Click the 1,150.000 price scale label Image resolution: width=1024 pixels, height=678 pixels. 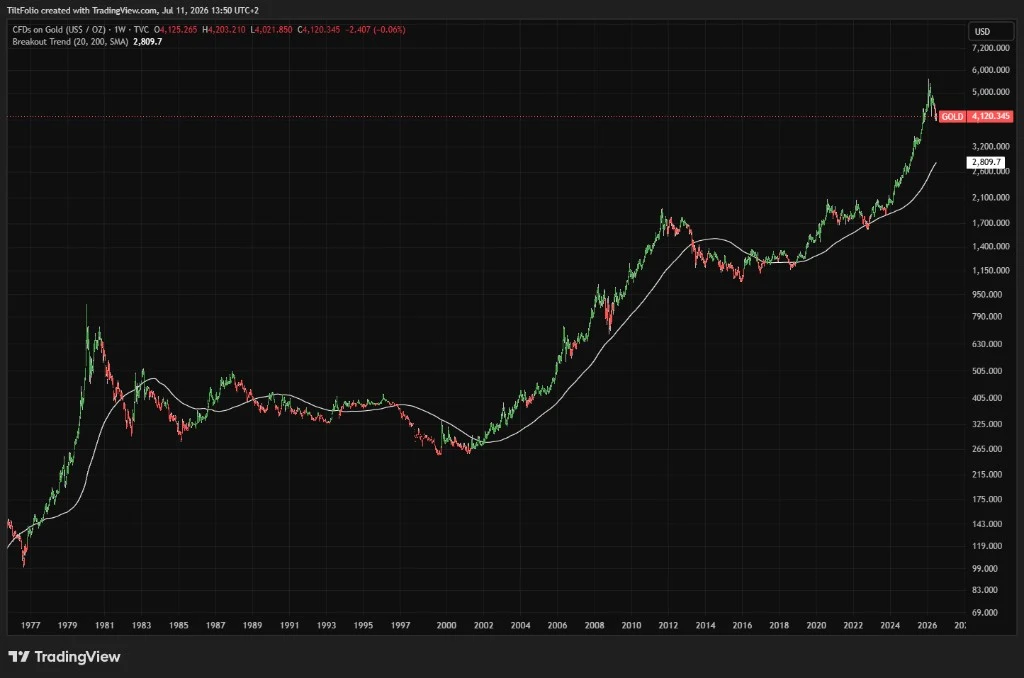coord(991,270)
